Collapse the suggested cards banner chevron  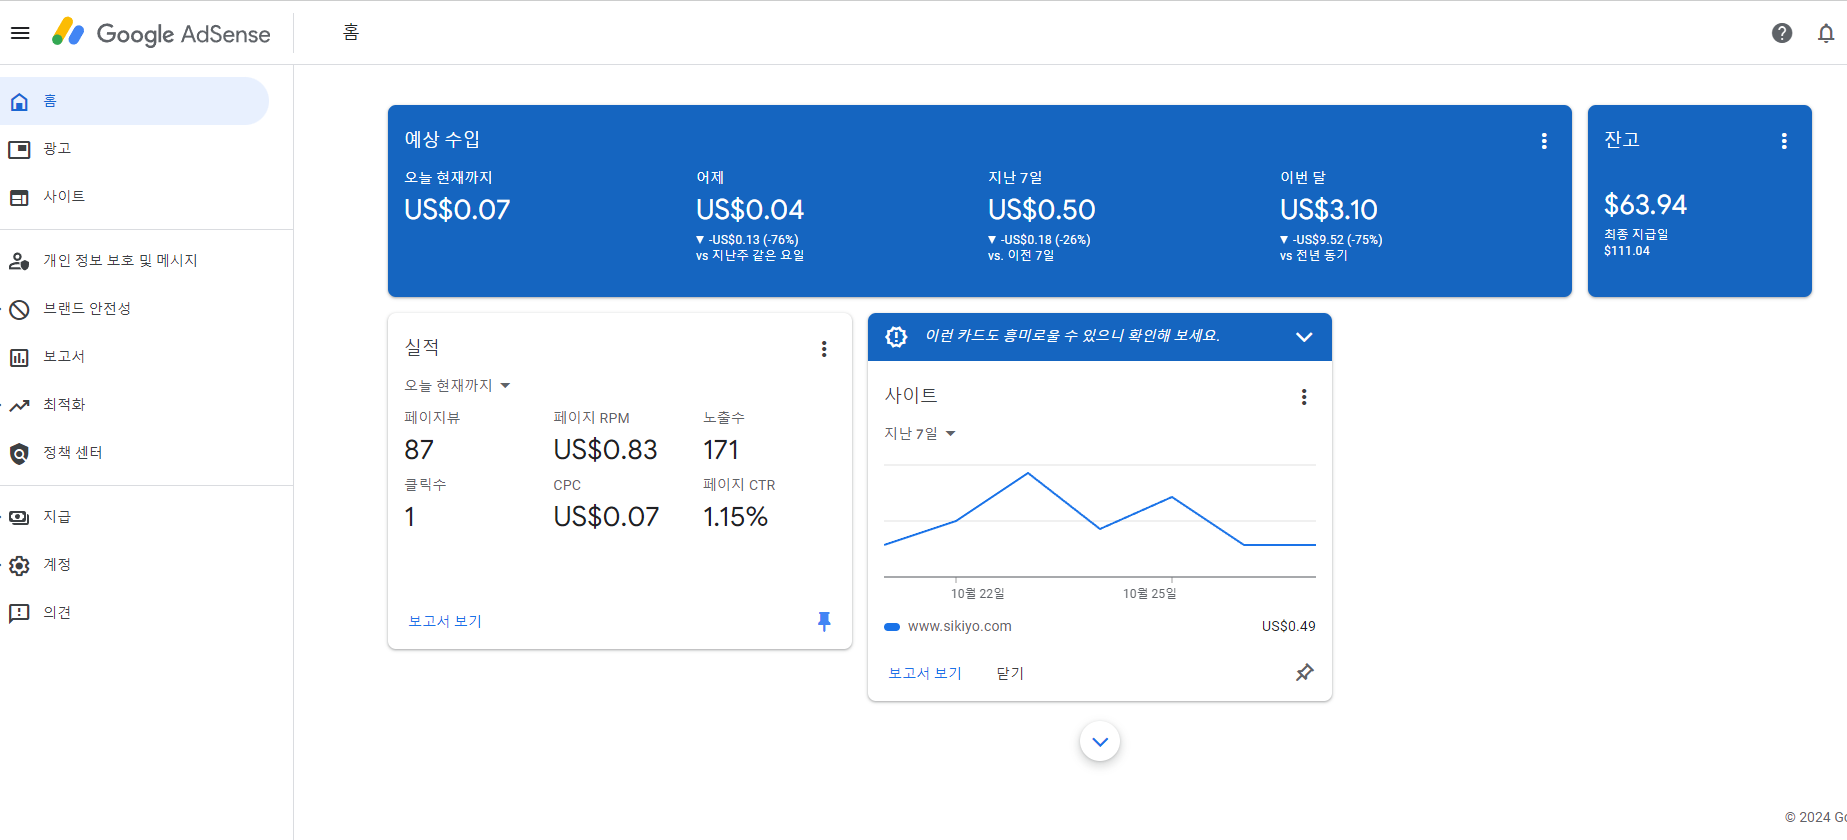(x=1304, y=337)
